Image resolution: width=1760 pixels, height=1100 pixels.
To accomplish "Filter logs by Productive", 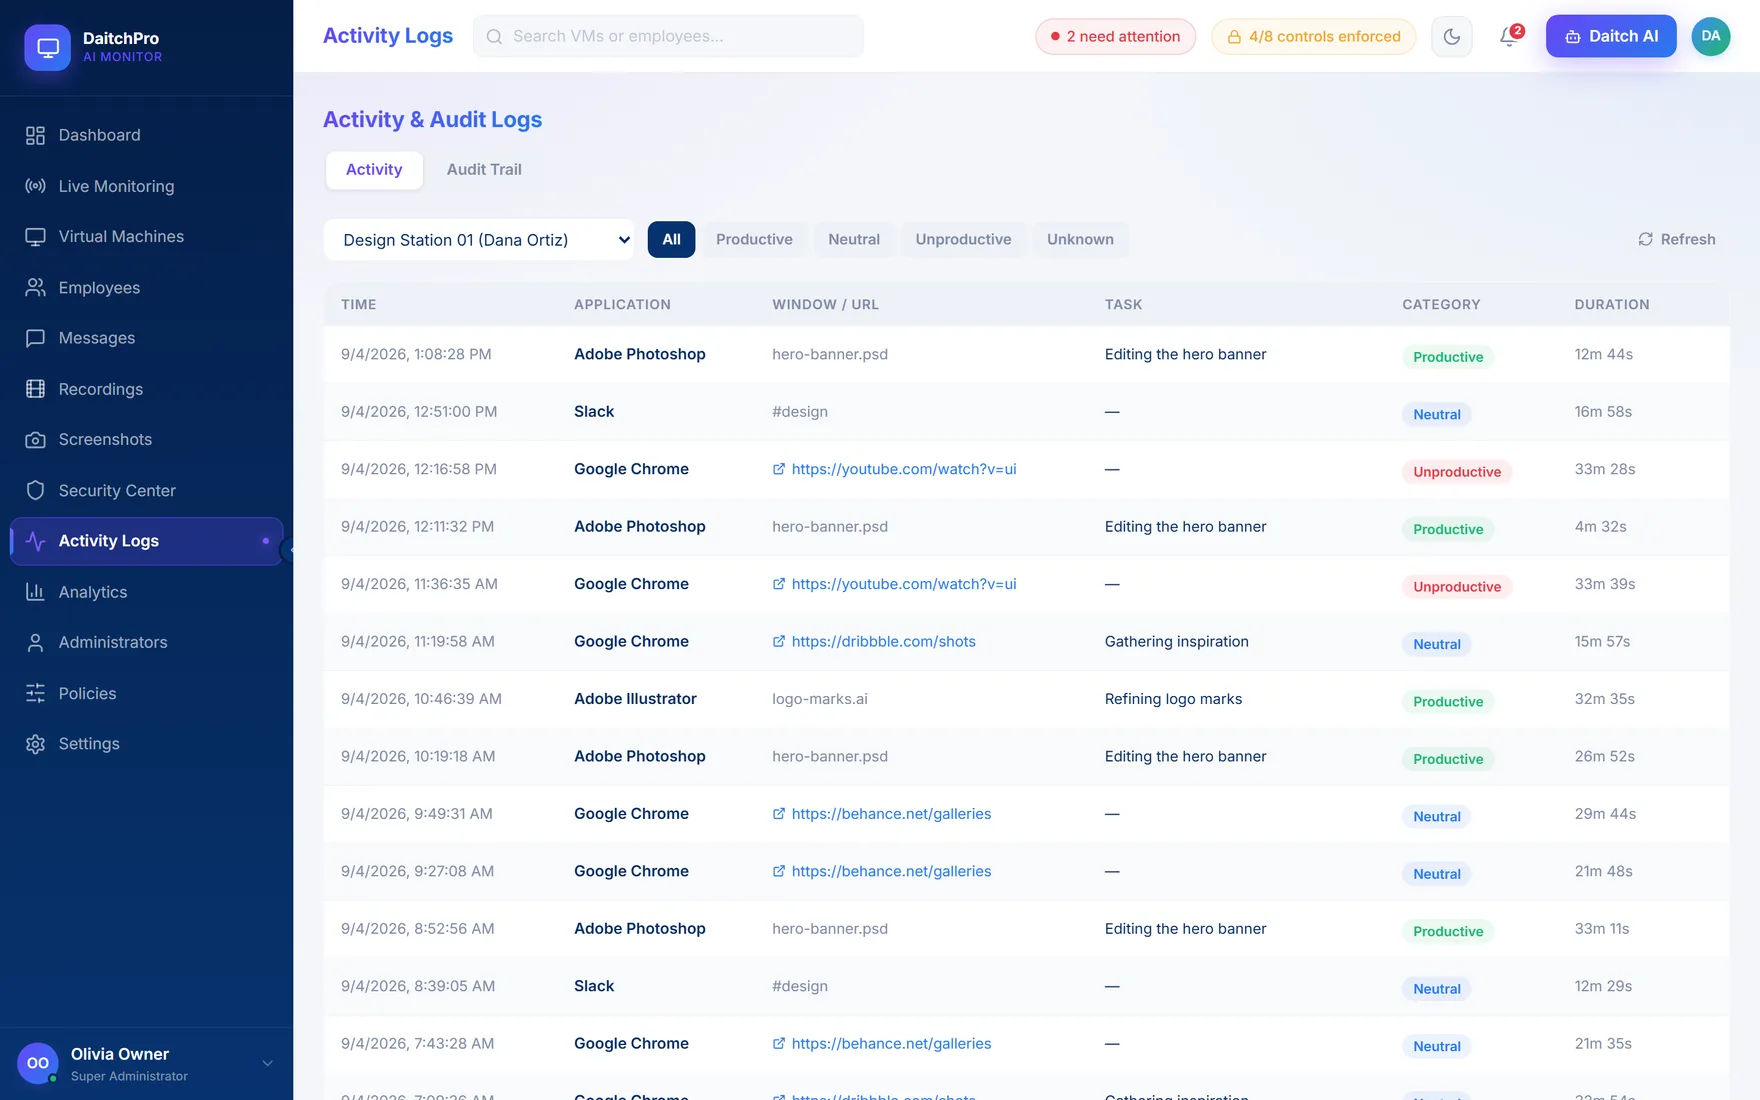I will click(754, 240).
